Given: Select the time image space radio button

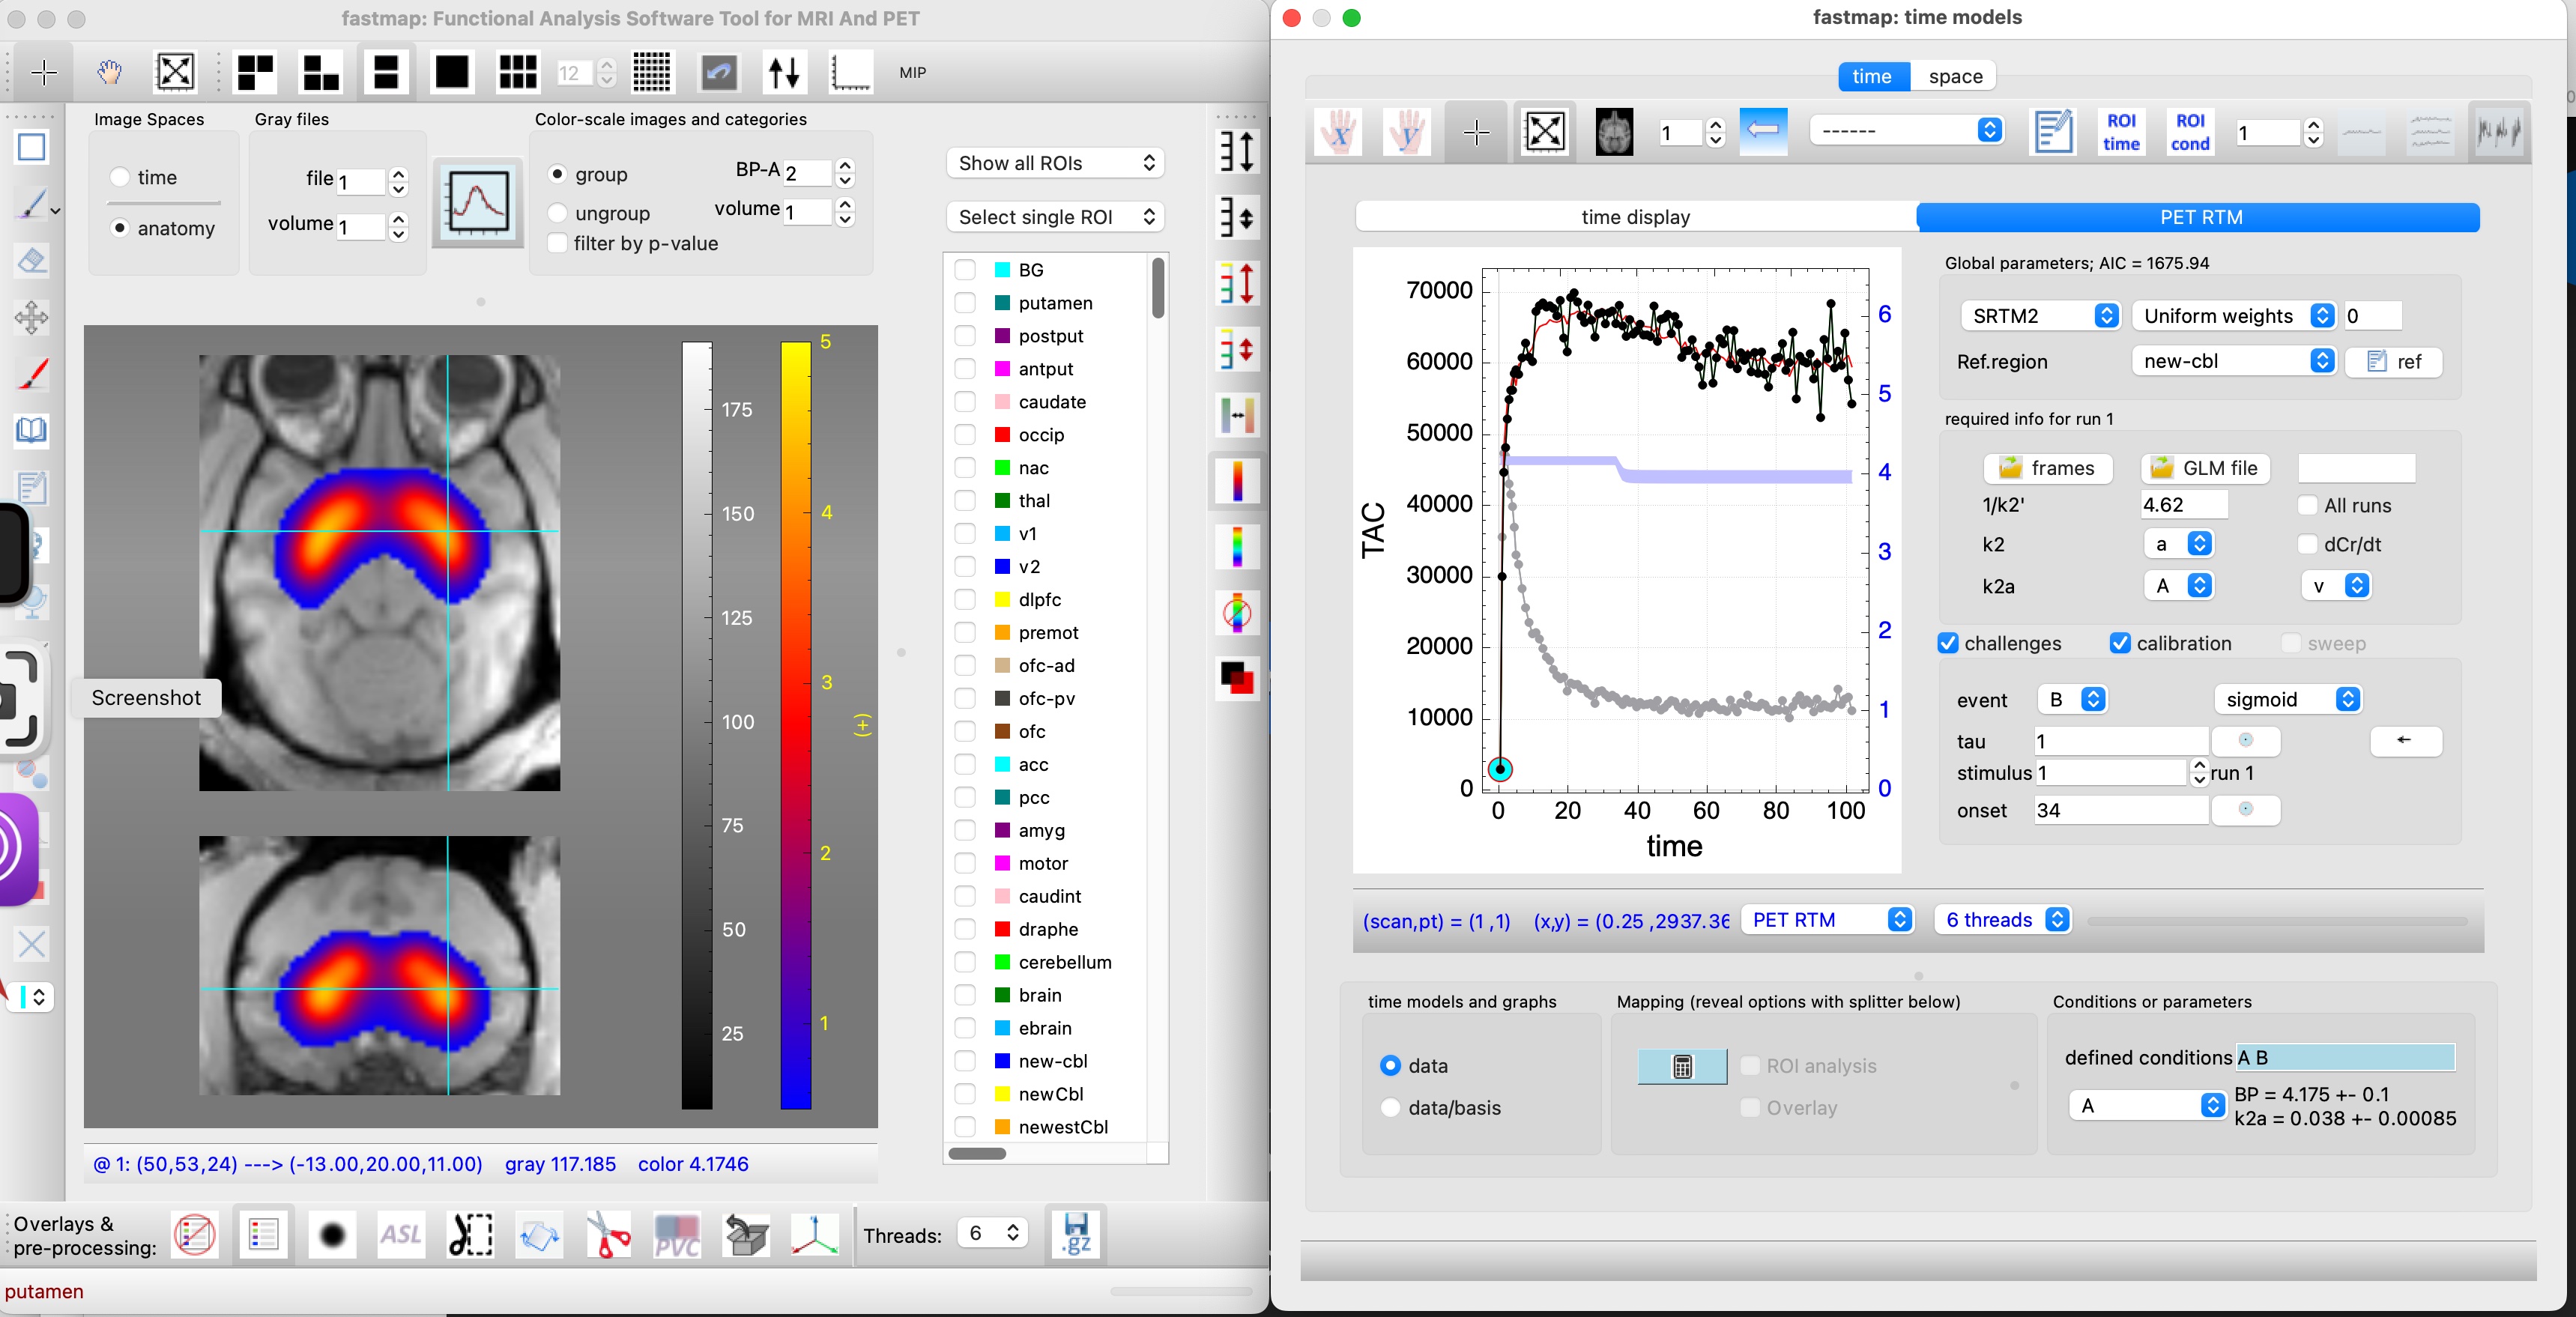Looking at the screenshot, I should click(120, 177).
